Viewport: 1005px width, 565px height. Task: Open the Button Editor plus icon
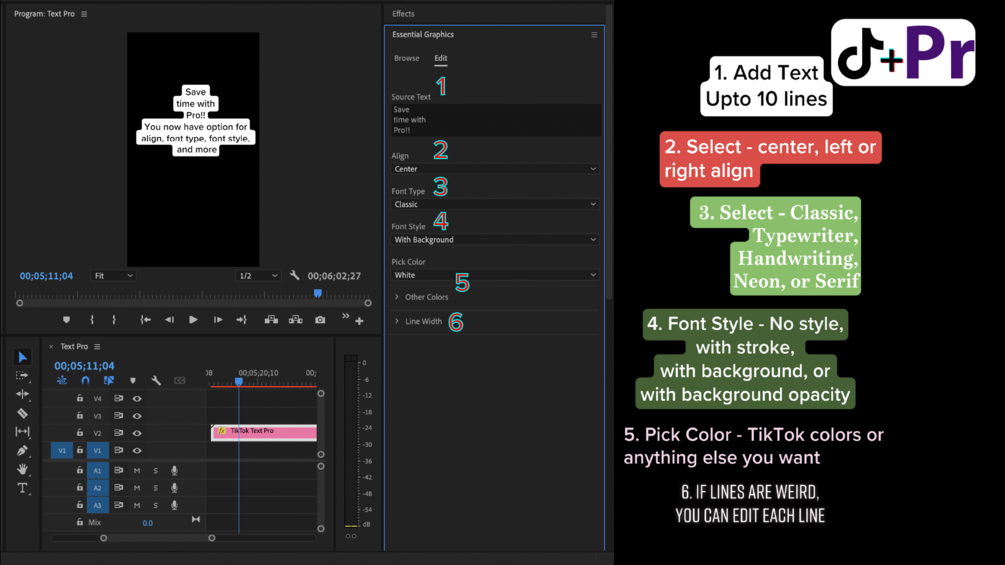click(x=360, y=321)
